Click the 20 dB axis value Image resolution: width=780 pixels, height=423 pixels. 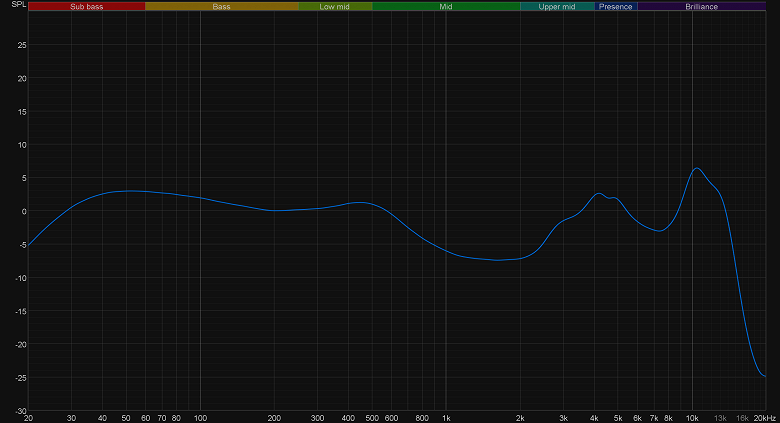point(22,79)
